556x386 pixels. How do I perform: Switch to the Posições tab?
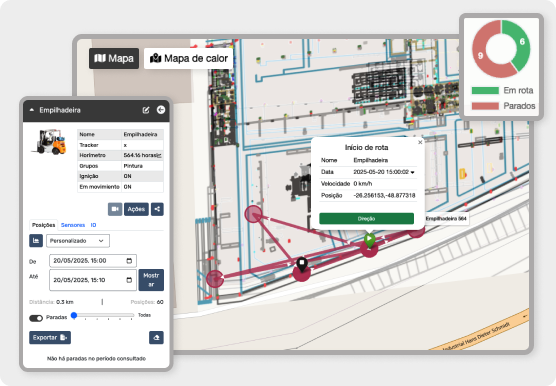(x=43, y=225)
